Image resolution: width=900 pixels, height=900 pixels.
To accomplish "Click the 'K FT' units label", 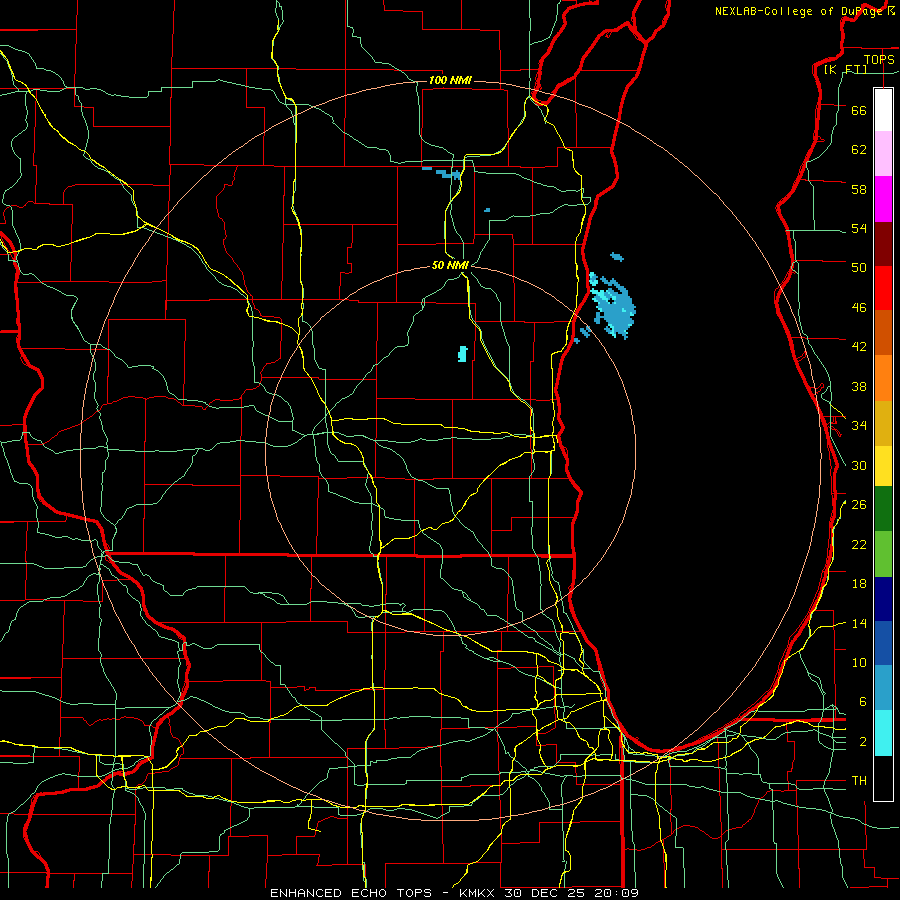I will click(845, 69).
